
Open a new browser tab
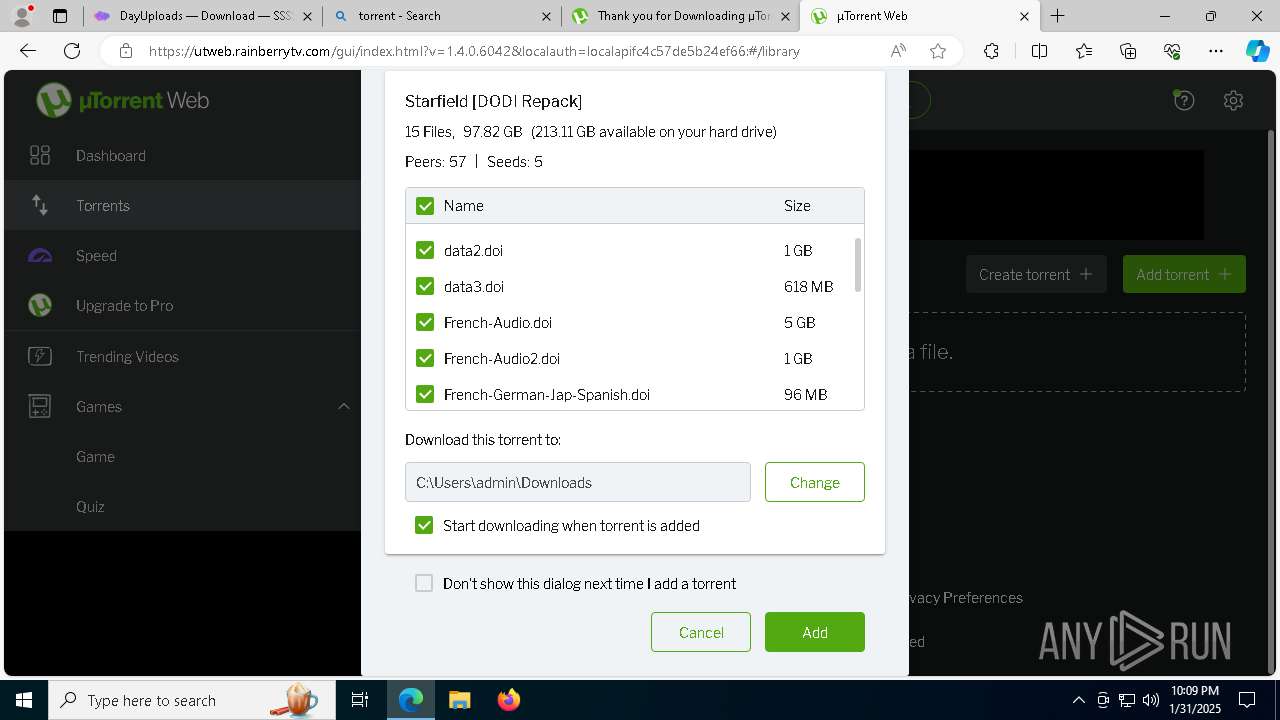tap(1057, 16)
